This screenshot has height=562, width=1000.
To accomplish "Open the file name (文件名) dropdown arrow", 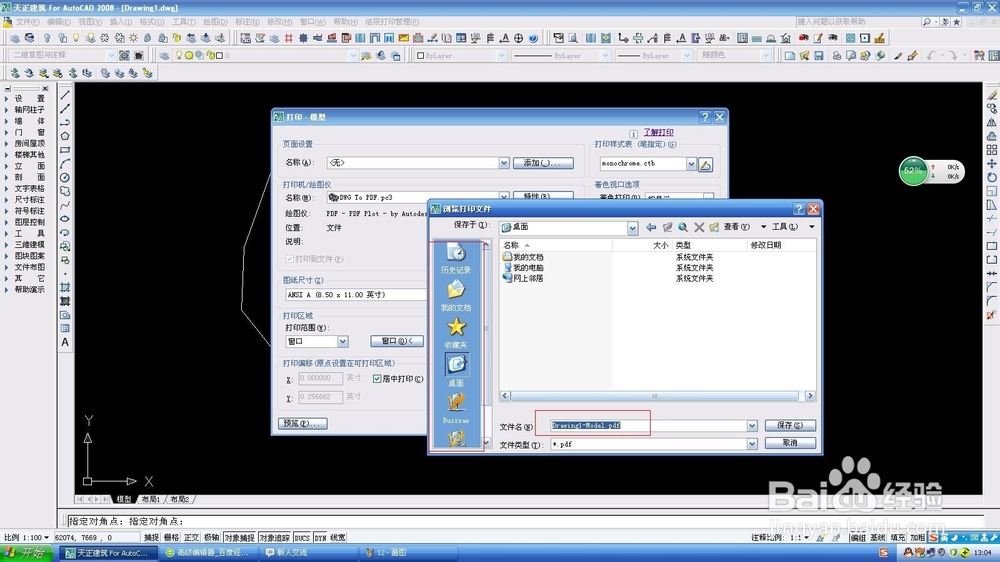I will click(x=752, y=426).
